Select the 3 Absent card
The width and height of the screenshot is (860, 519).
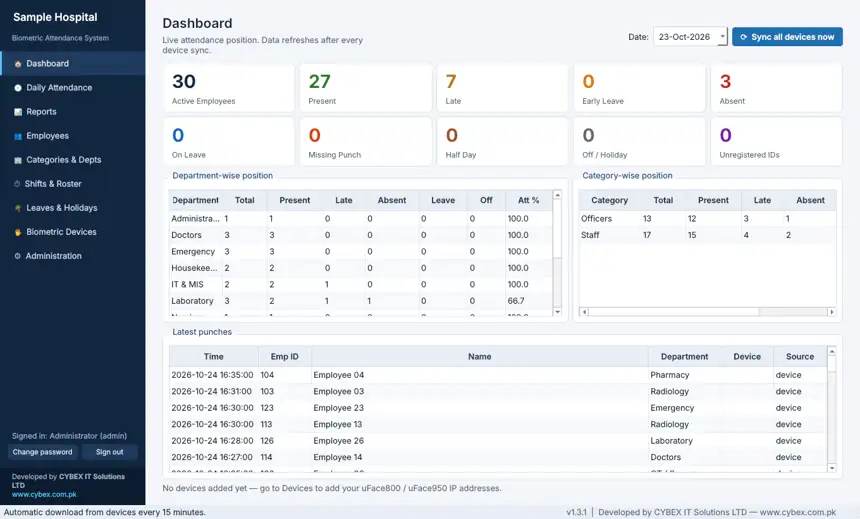[776, 88]
